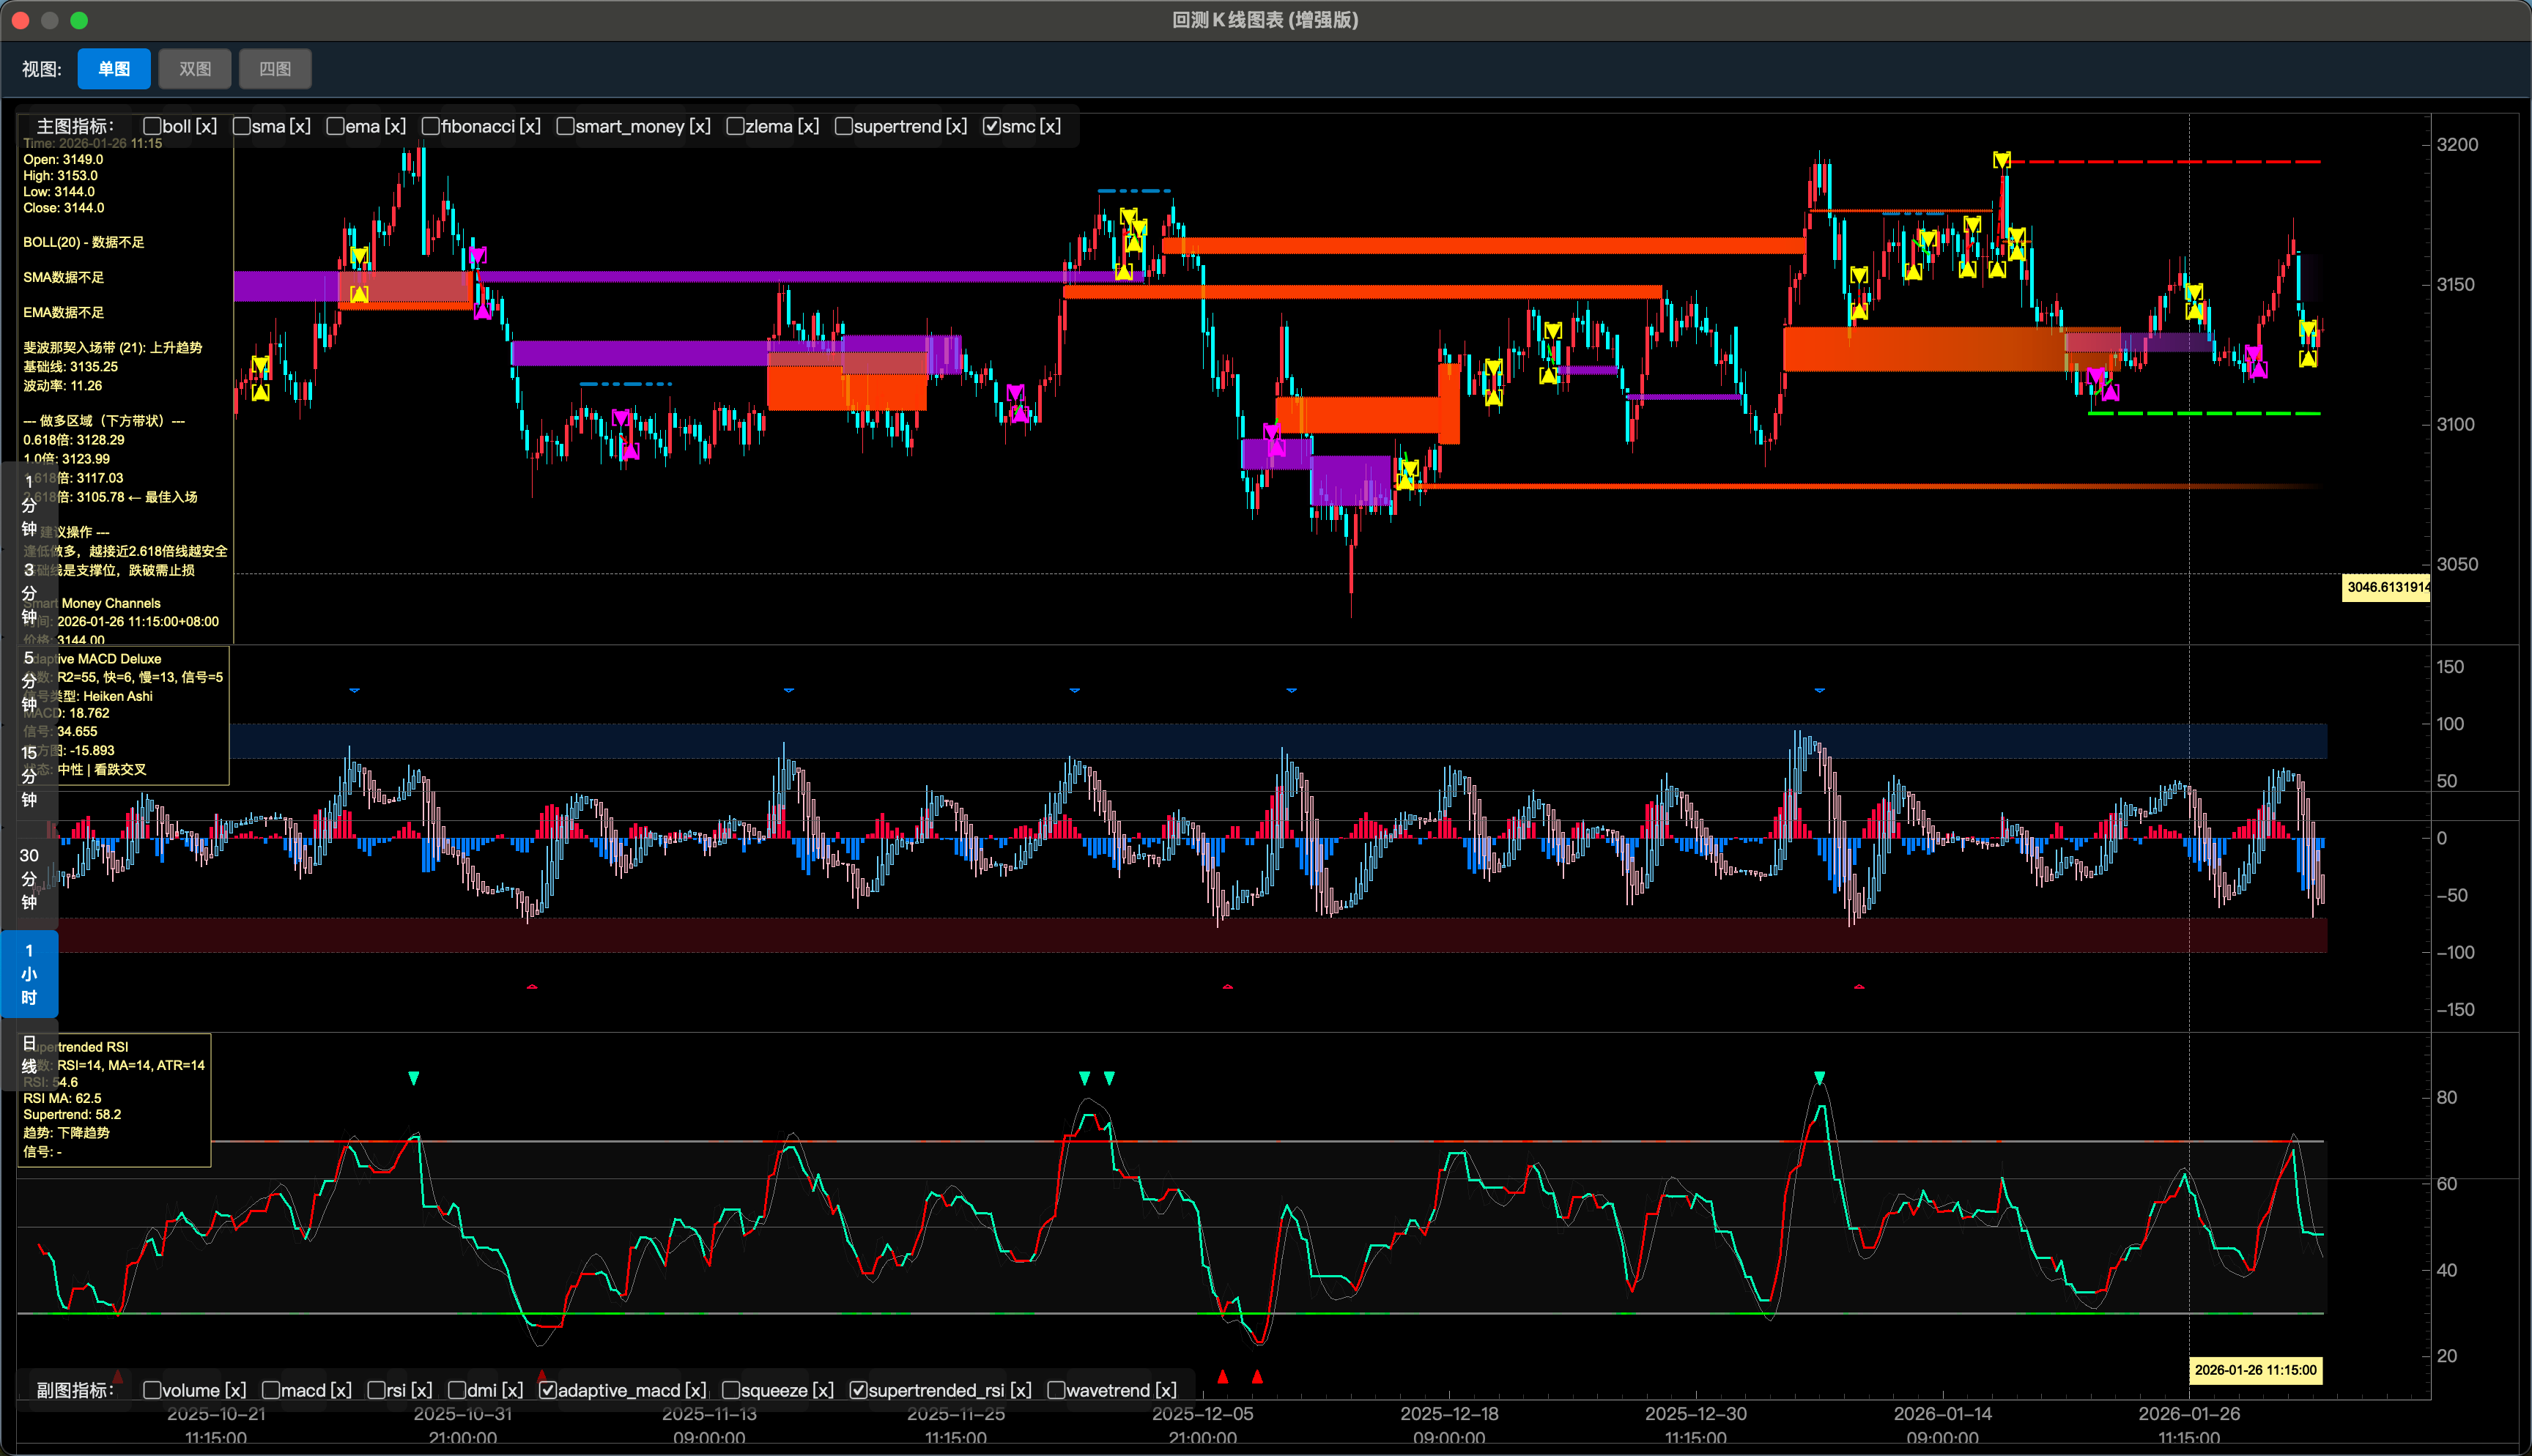
Task: Disable the supertrended_rsi sub-indicator checkbox
Action: click(859, 1390)
